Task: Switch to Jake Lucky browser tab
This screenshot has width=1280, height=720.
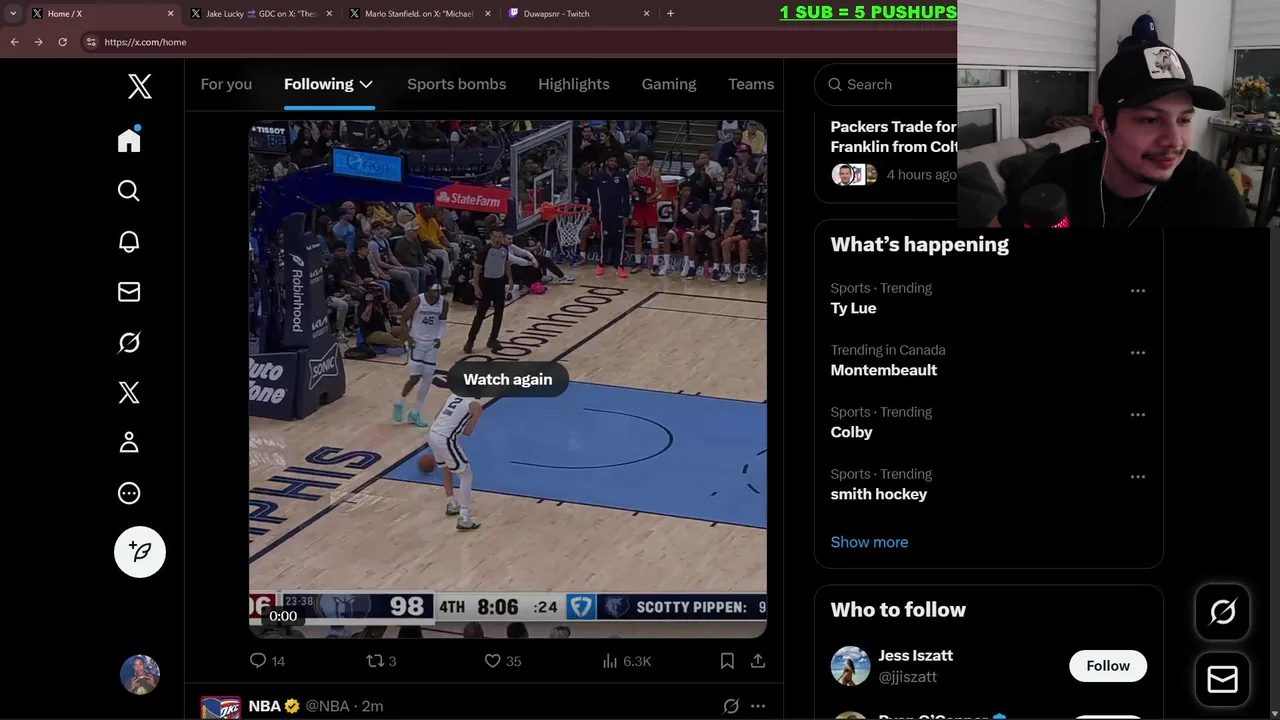Action: coord(260,14)
